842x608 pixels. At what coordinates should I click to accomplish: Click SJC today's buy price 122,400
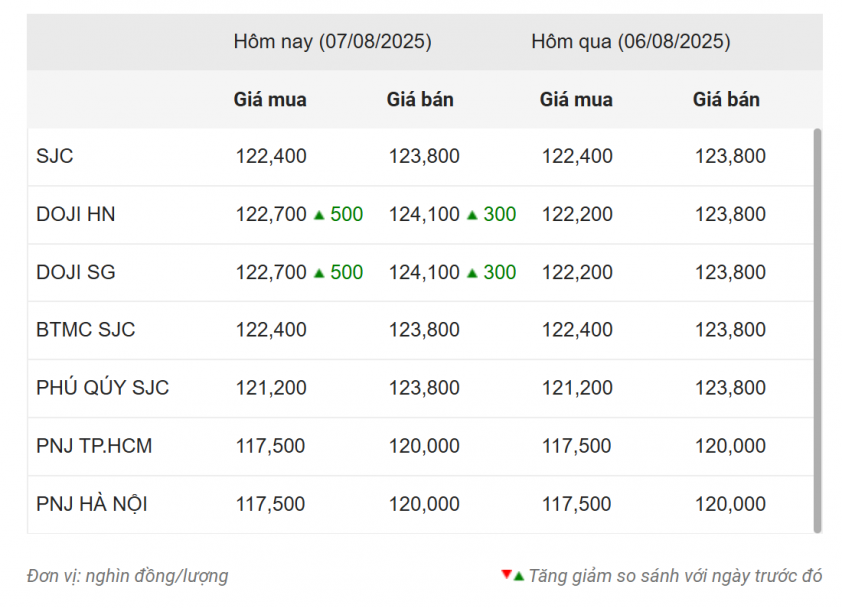[271, 156]
